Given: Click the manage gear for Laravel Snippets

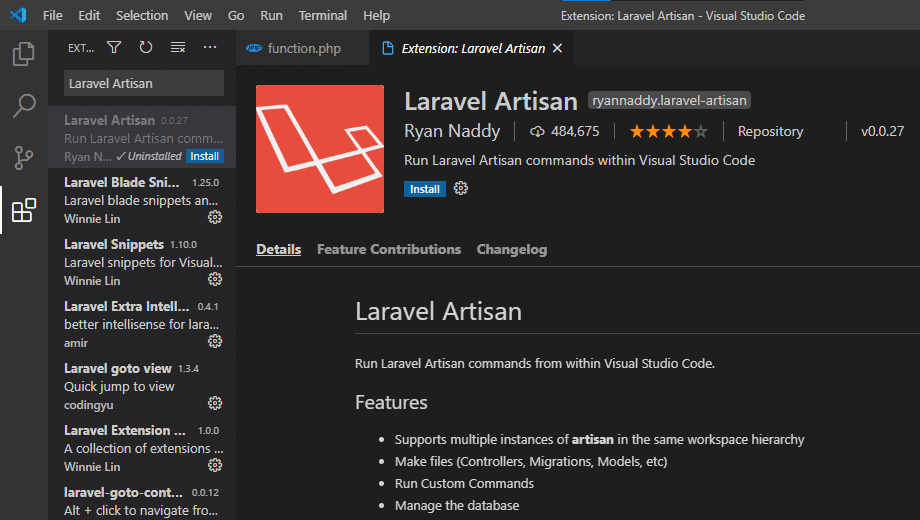Looking at the screenshot, I should pyautogui.click(x=214, y=280).
